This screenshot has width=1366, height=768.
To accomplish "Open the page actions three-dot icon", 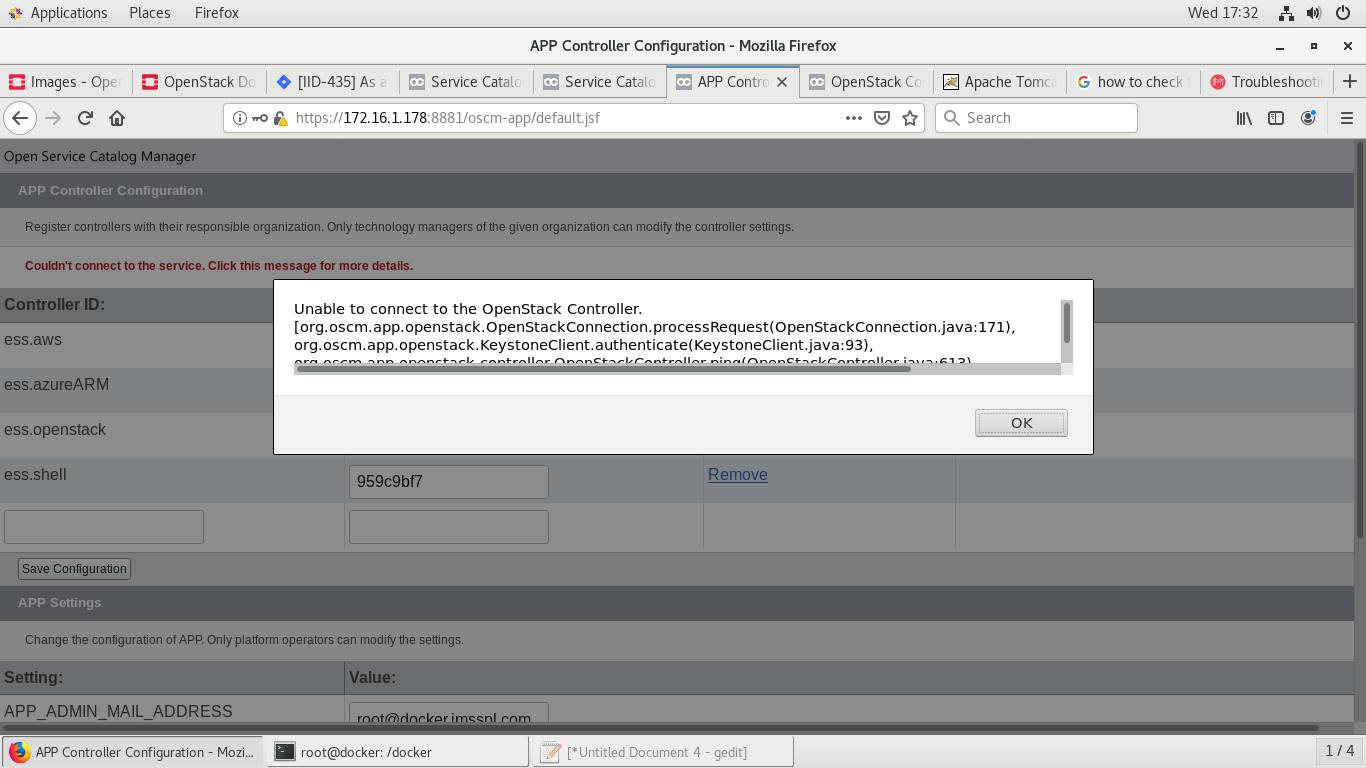I will pyautogui.click(x=853, y=118).
